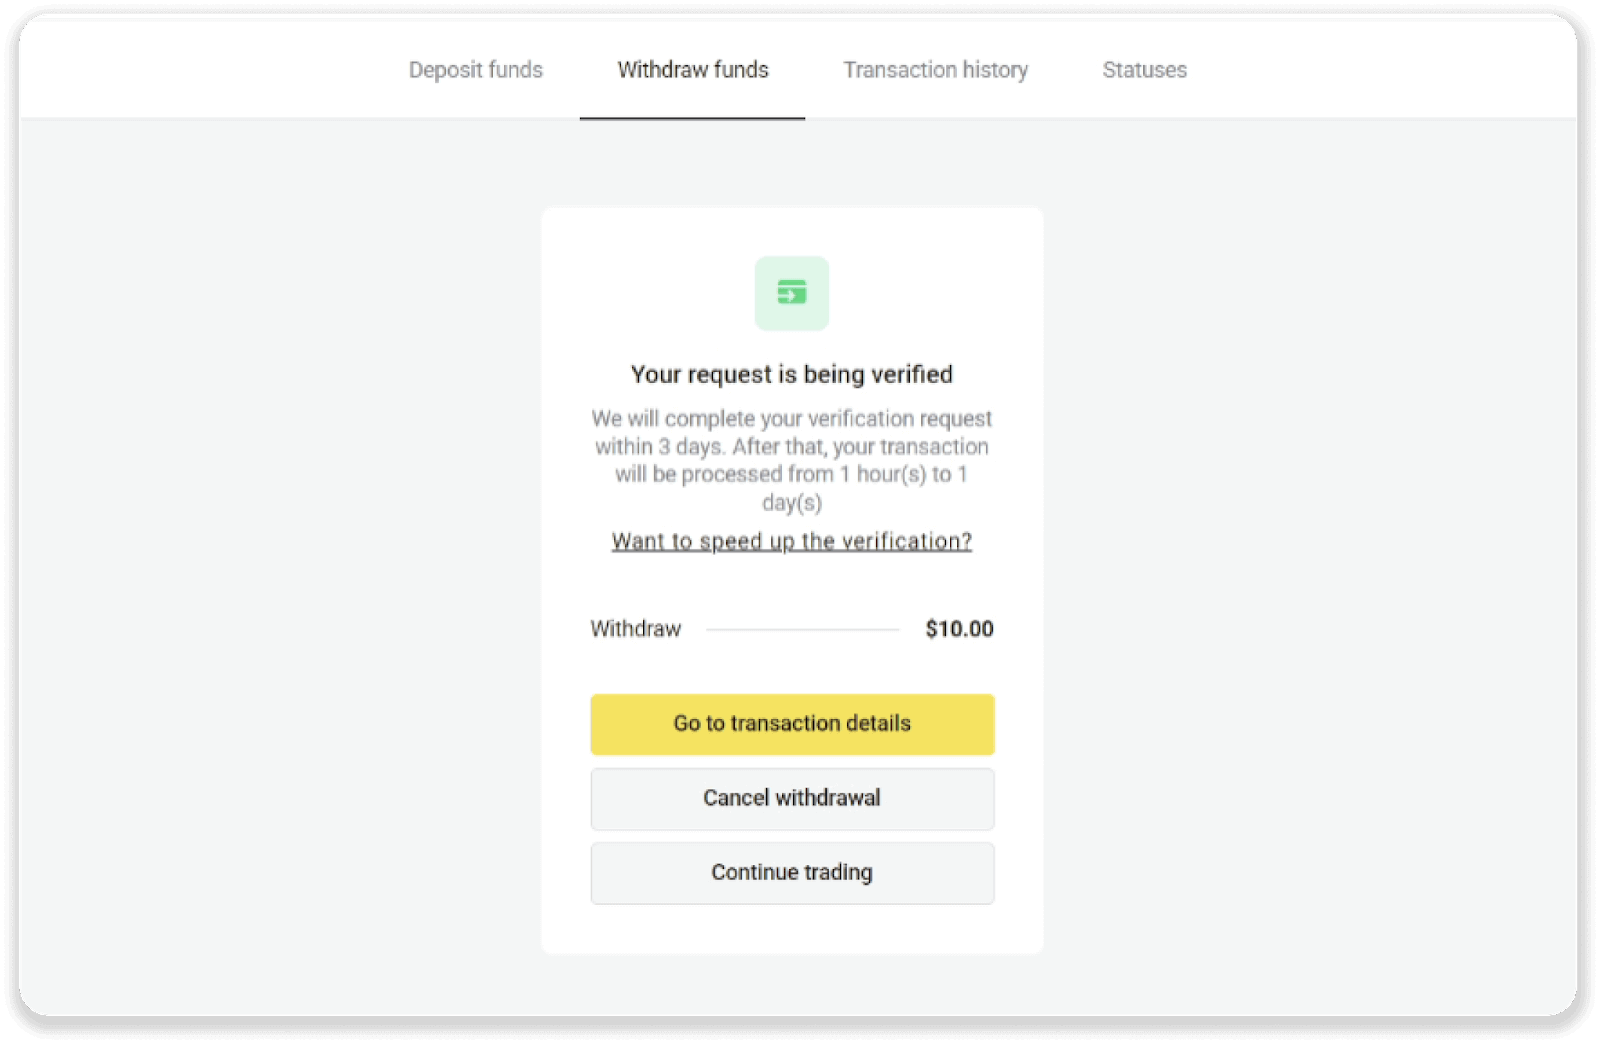The image size is (1600, 1044).
Task: Open the Deposit funds tab
Action: point(476,70)
